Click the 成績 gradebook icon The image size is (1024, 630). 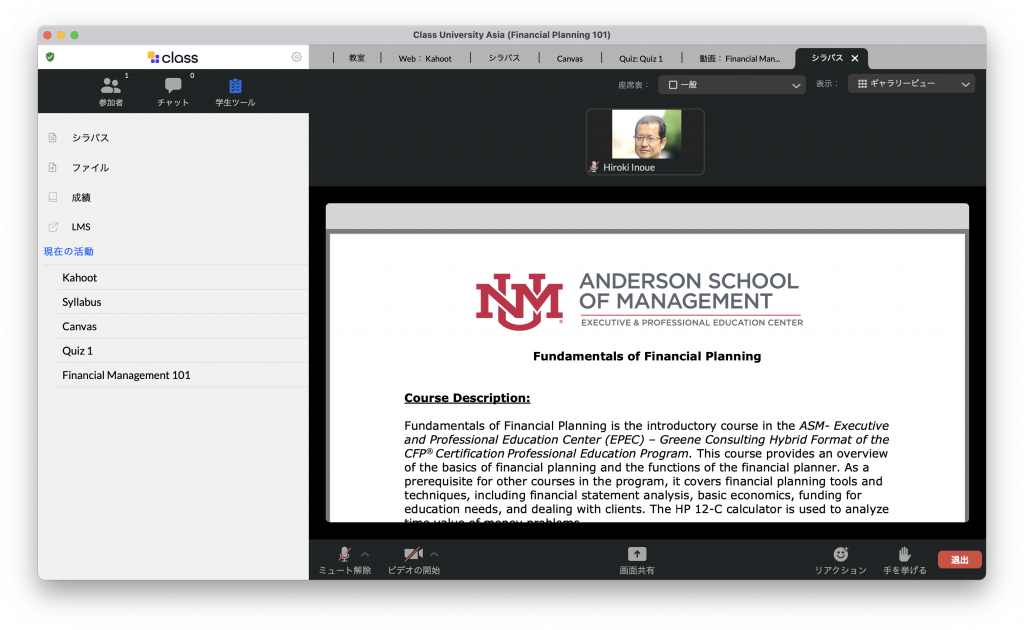(53, 197)
